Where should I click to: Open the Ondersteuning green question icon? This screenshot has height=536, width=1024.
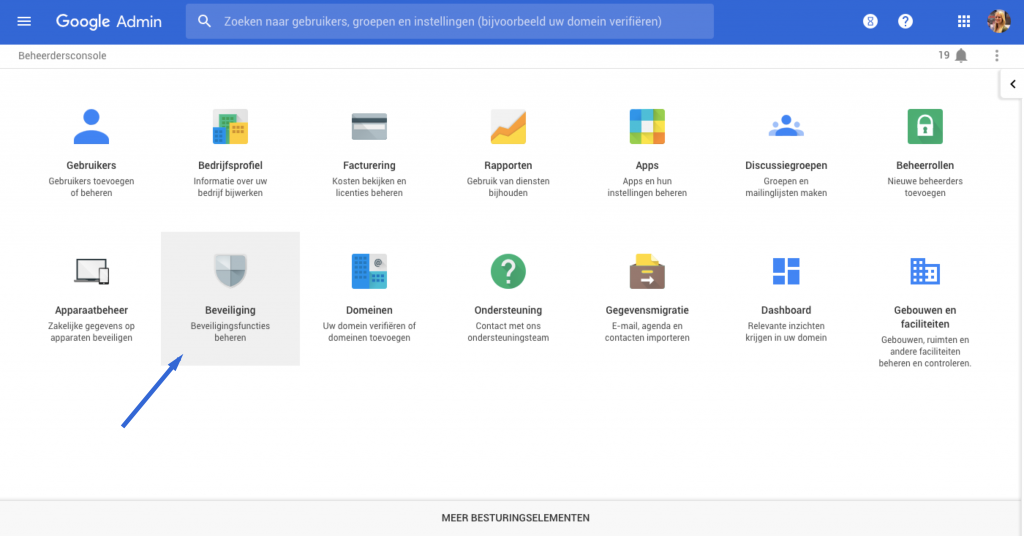[508, 272]
